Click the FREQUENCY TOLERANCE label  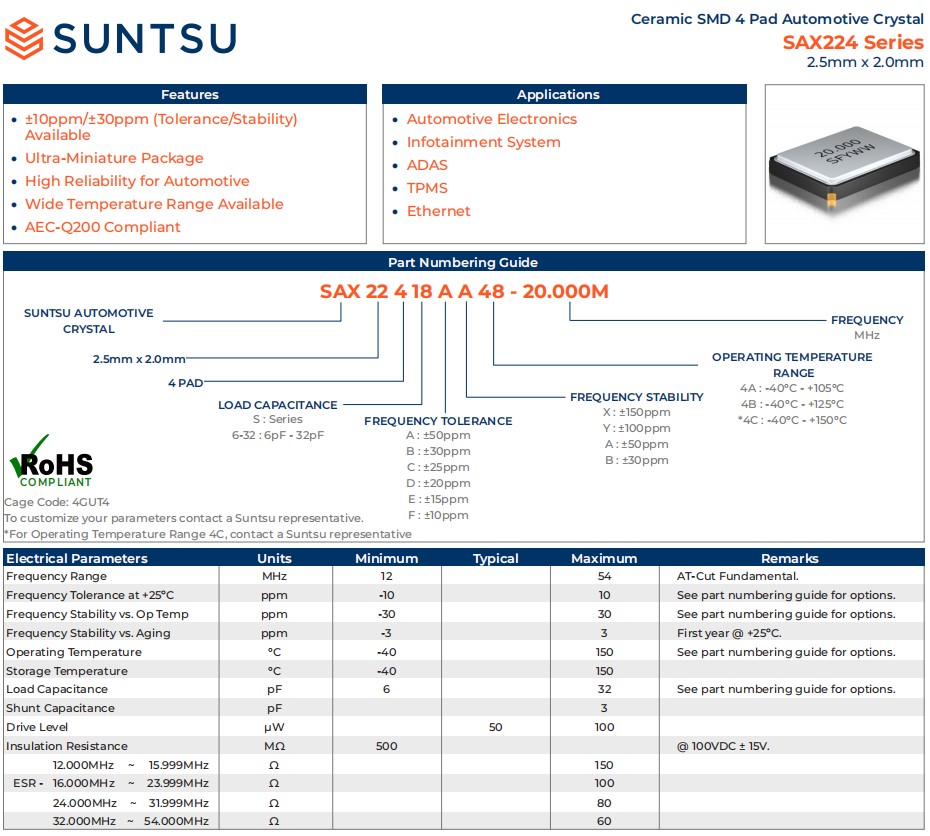click(x=438, y=421)
